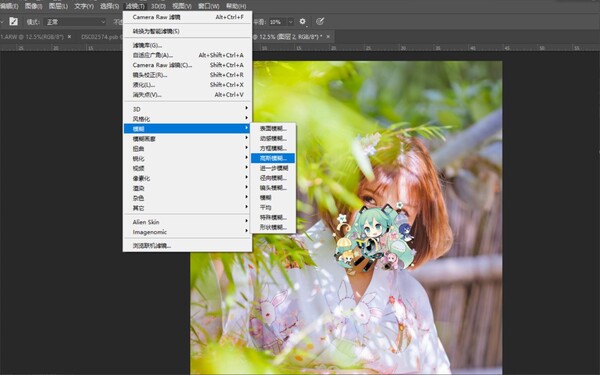Expand the 平滑 10% value dropdown
This screenshot has height=375, width=600.
[290, 22]
